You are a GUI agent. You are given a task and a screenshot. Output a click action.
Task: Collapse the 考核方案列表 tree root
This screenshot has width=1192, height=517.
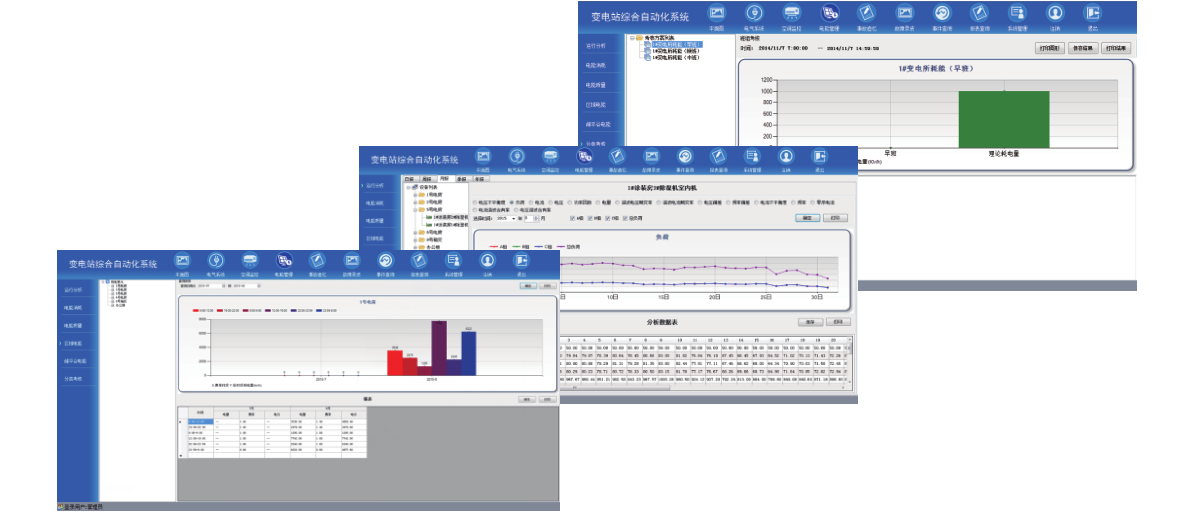[632, 37]
